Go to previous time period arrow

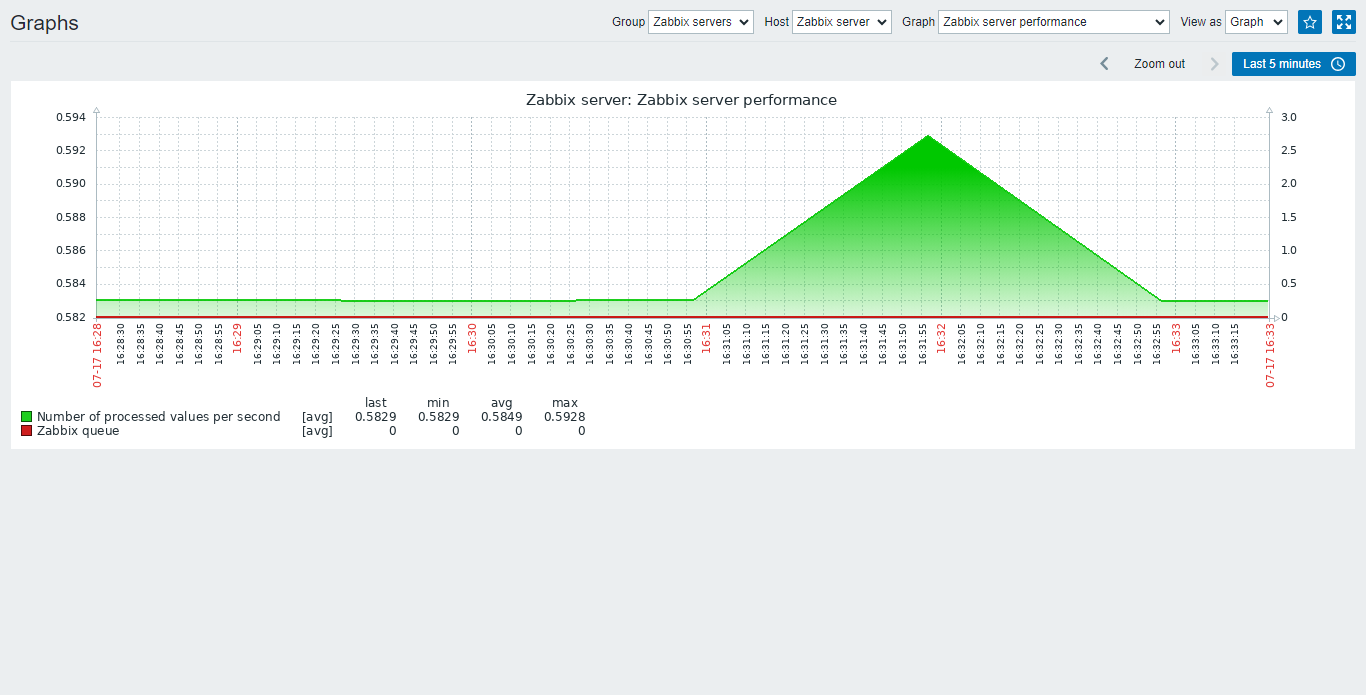(x=1104, y=64)
